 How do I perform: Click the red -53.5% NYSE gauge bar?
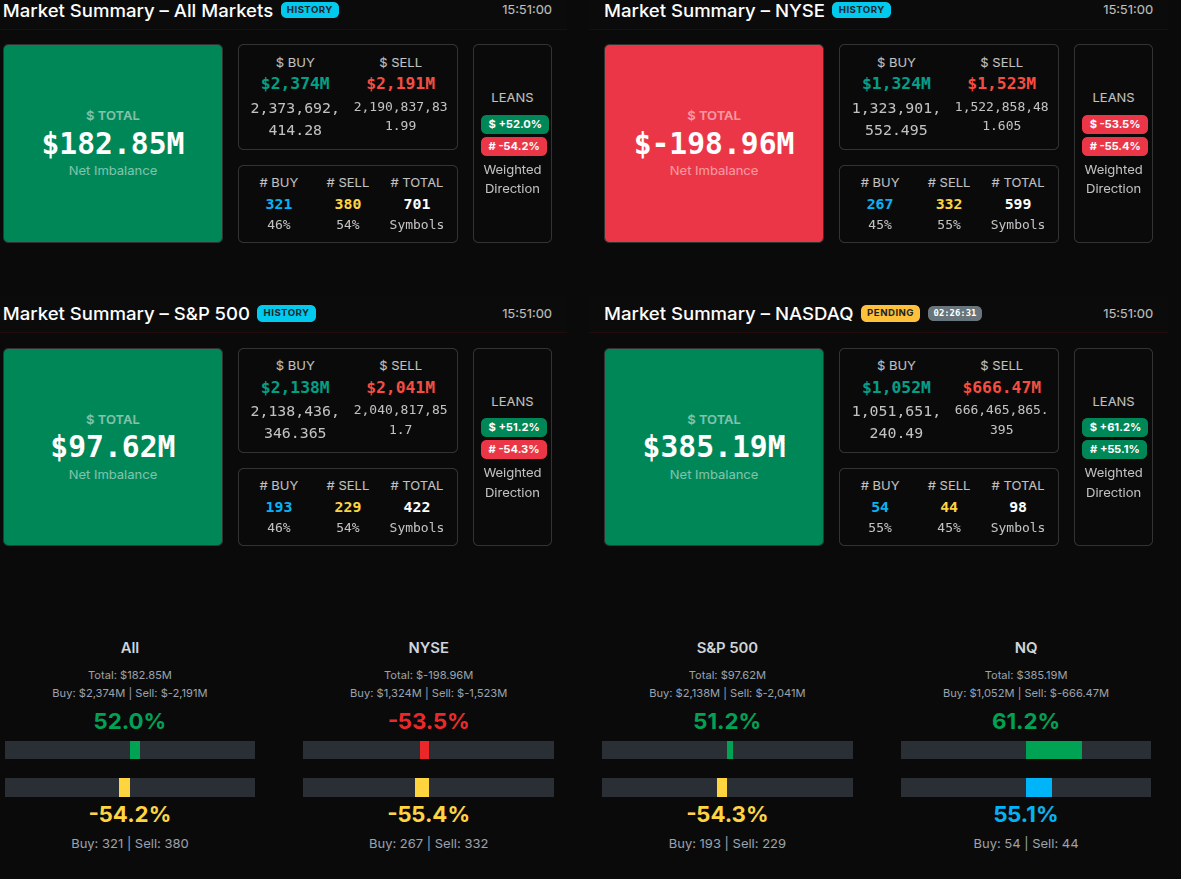point(424,750)
